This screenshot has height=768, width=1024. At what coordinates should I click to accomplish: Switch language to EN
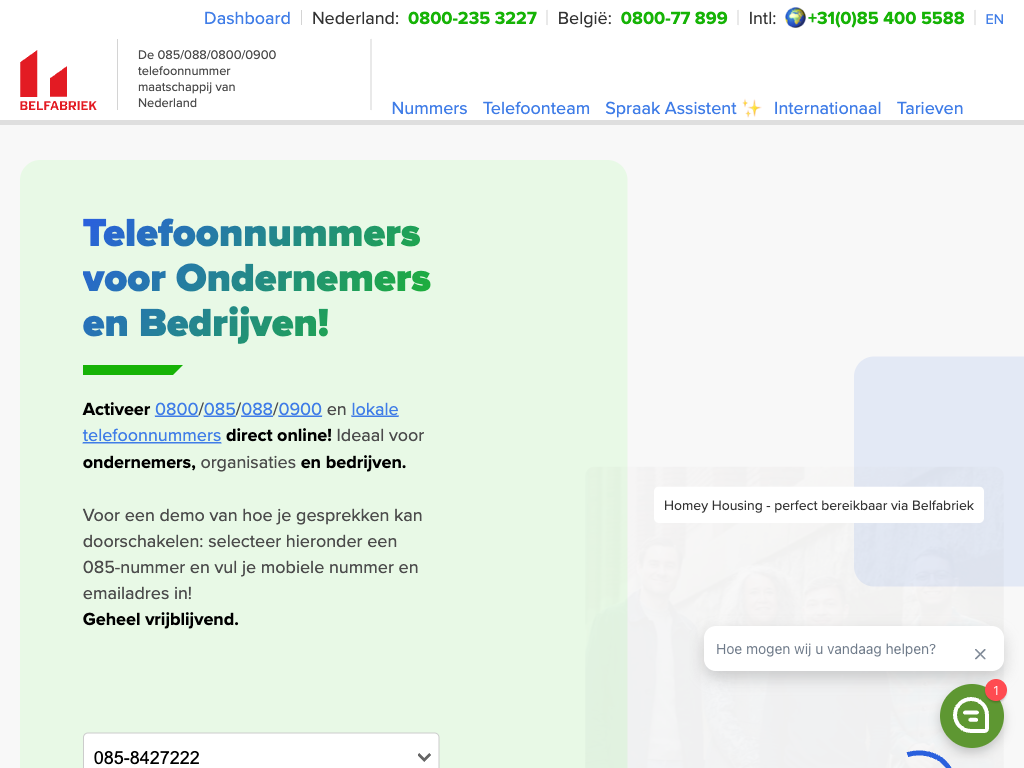coord(994,19)
